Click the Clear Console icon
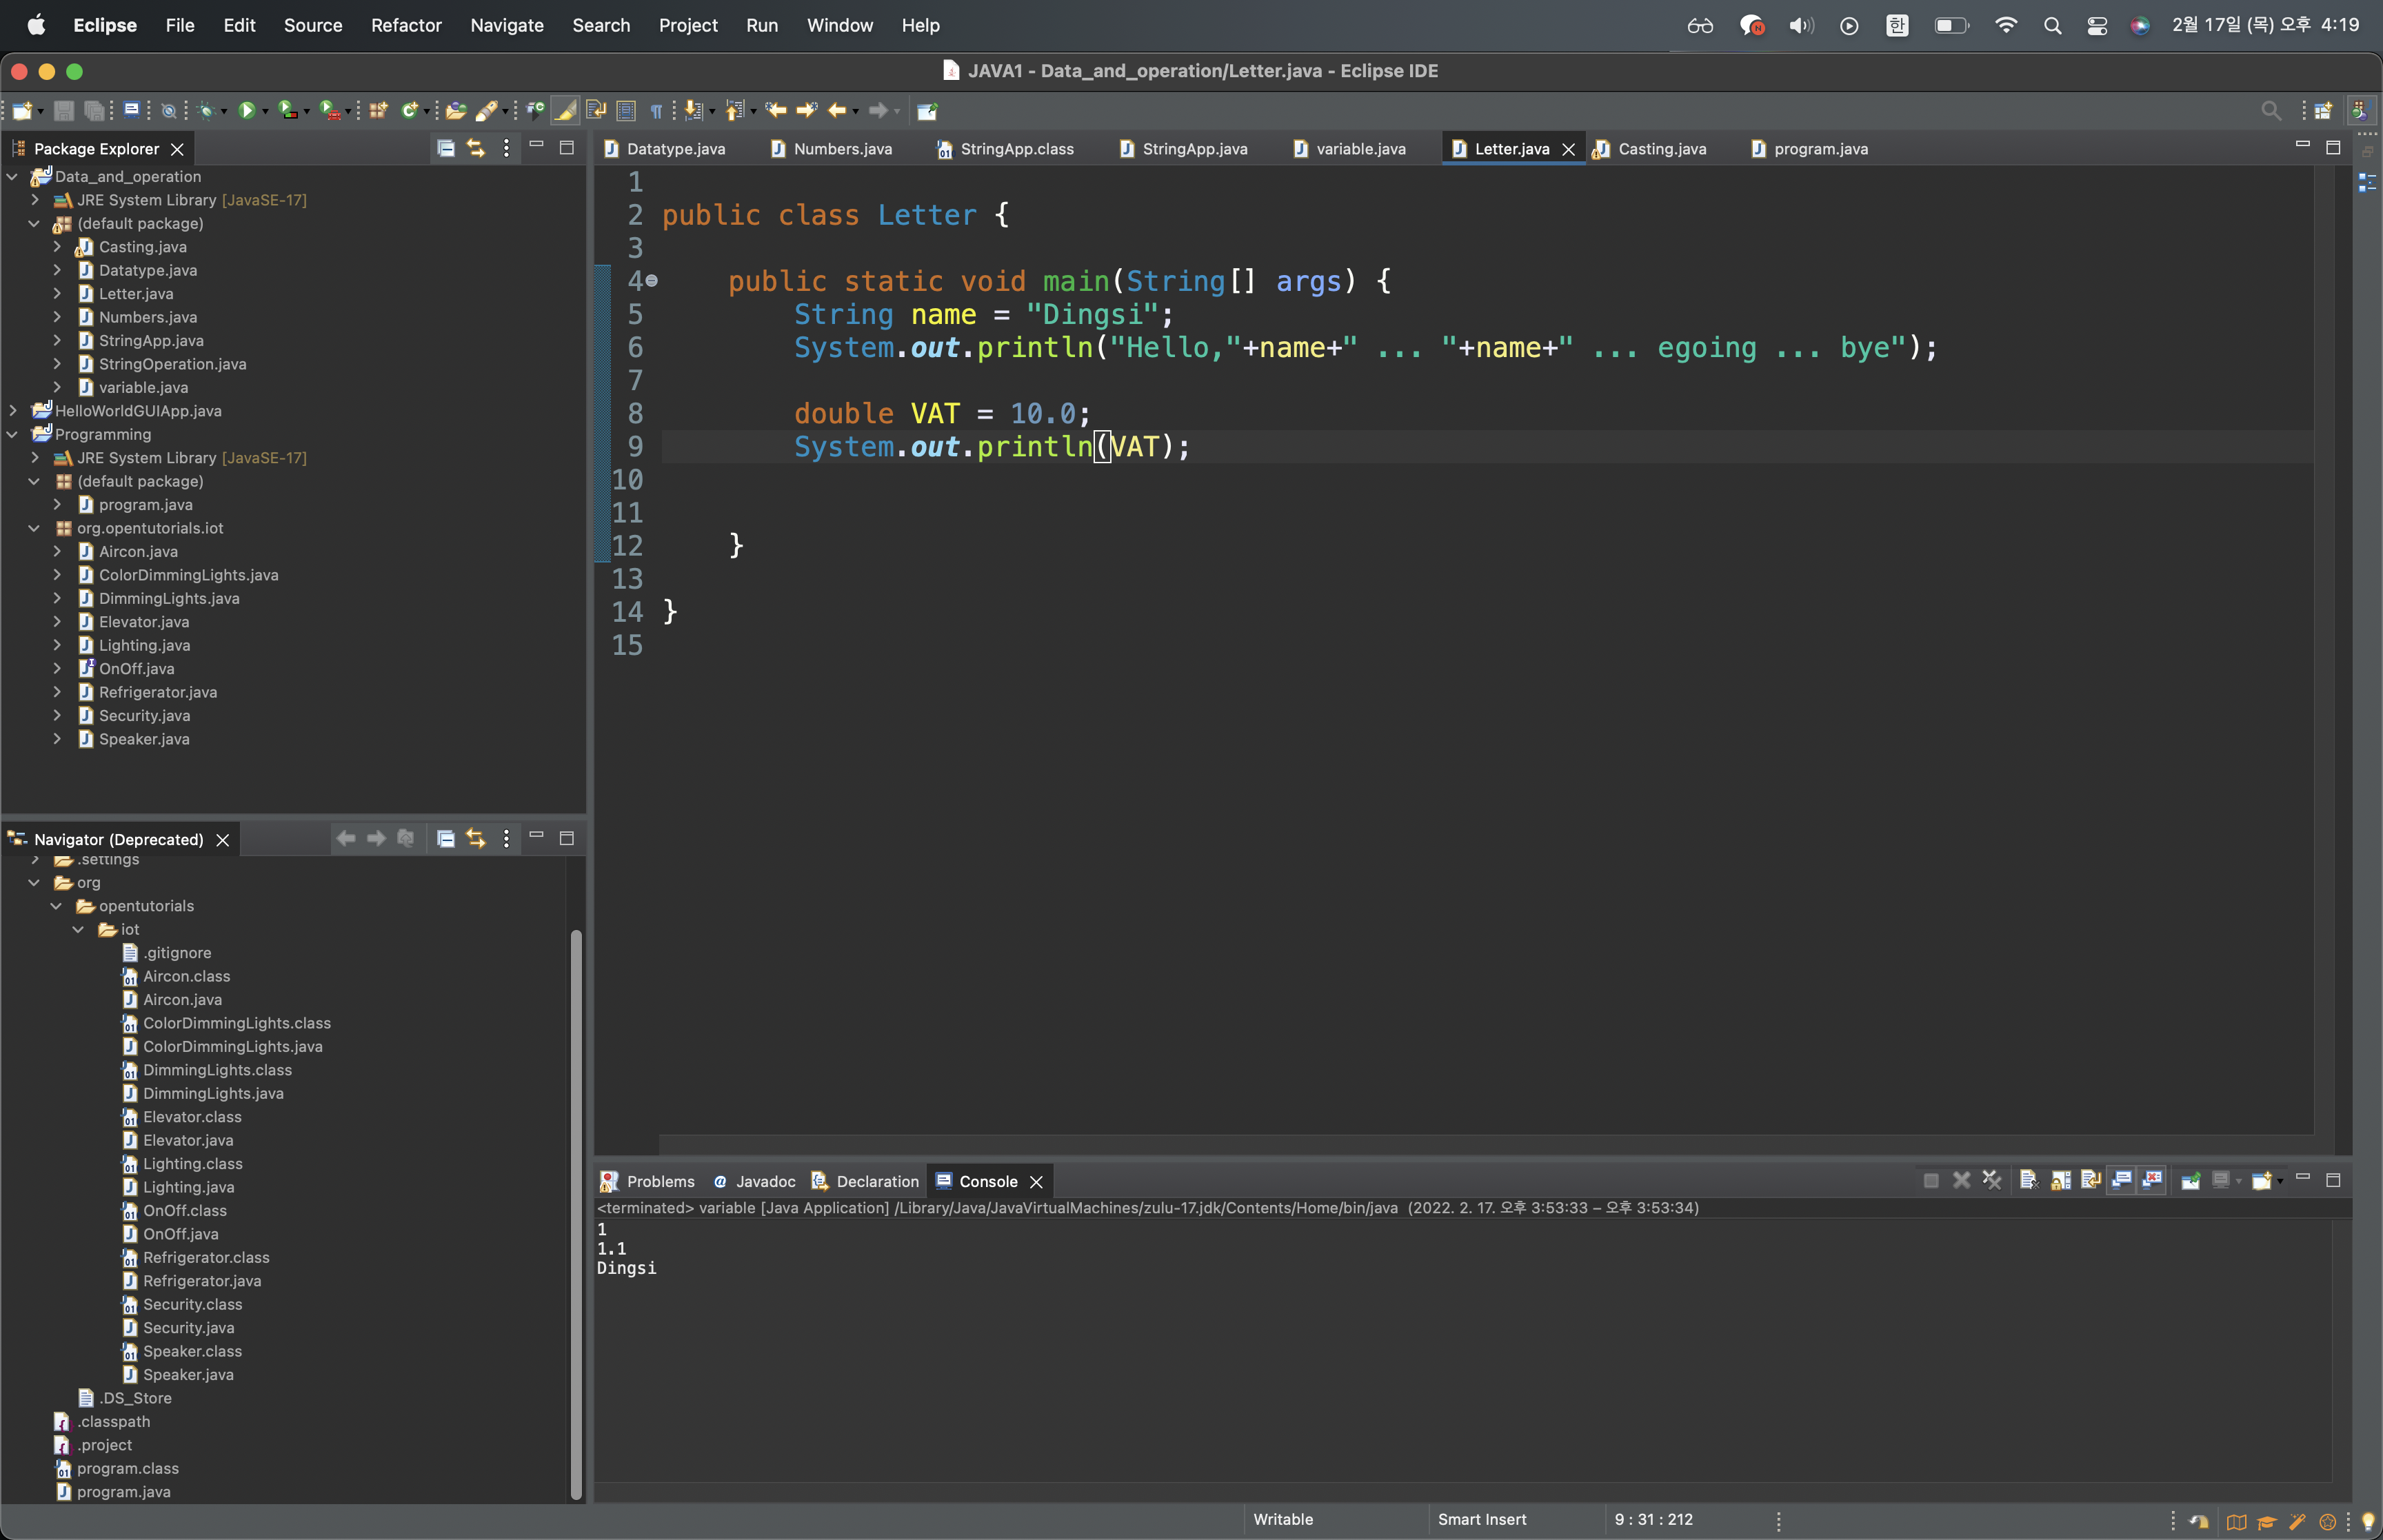This screenshot has width=2383, height=1540. pos(2029,1181)
